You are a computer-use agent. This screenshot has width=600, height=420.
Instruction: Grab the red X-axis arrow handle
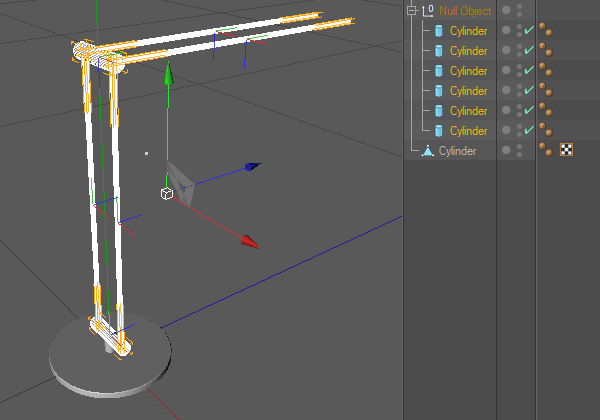pyautogui.click(x=250, y=242)
